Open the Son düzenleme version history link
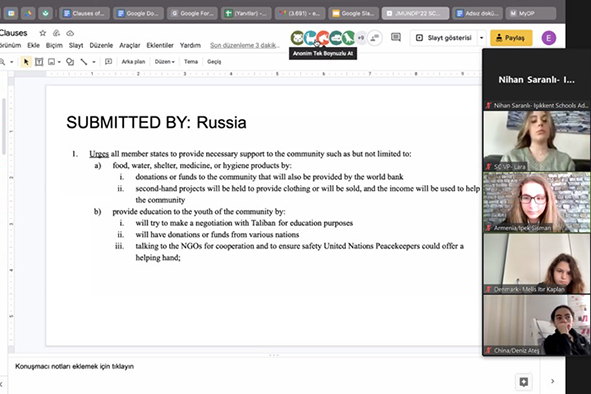The height and width of the screenshot is (394, 591). click(245, 46)
